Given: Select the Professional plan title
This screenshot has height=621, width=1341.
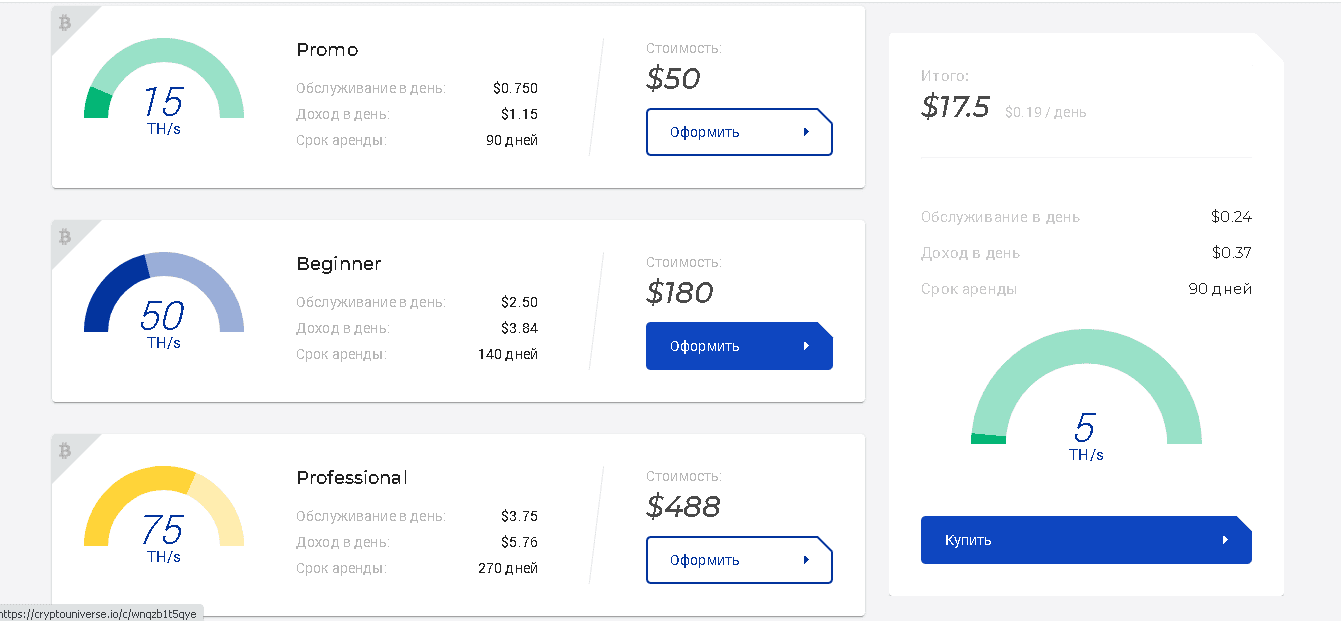Looking at the screenshot, I should [x=352, y=478].
